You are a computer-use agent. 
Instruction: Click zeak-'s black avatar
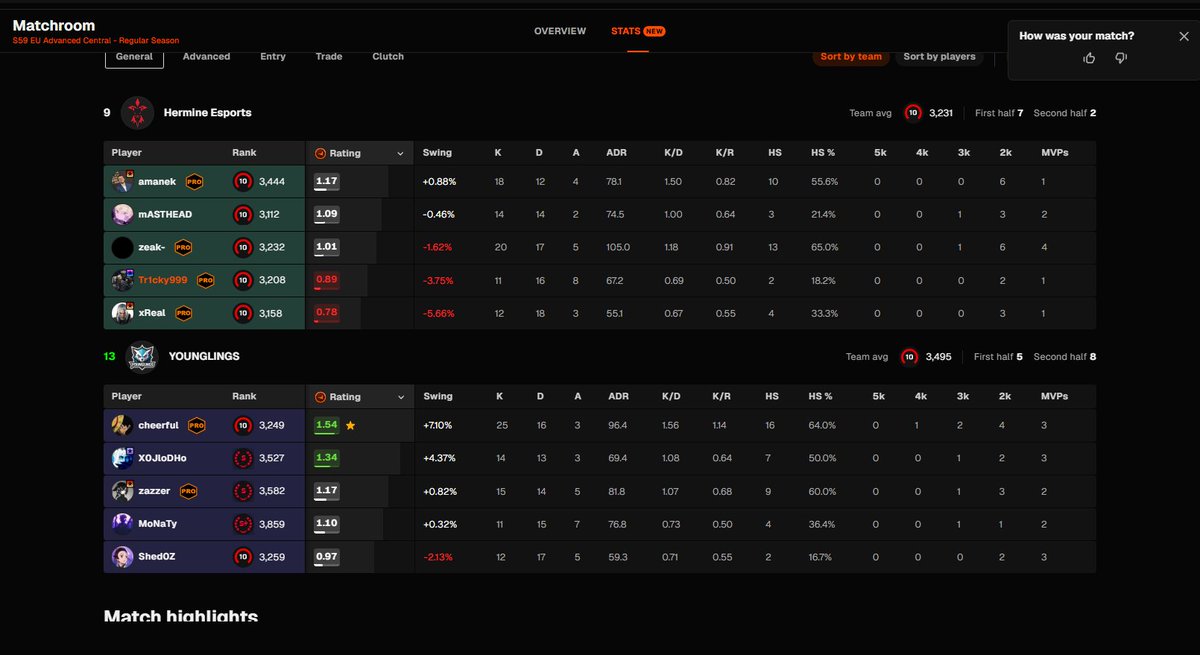122,247
